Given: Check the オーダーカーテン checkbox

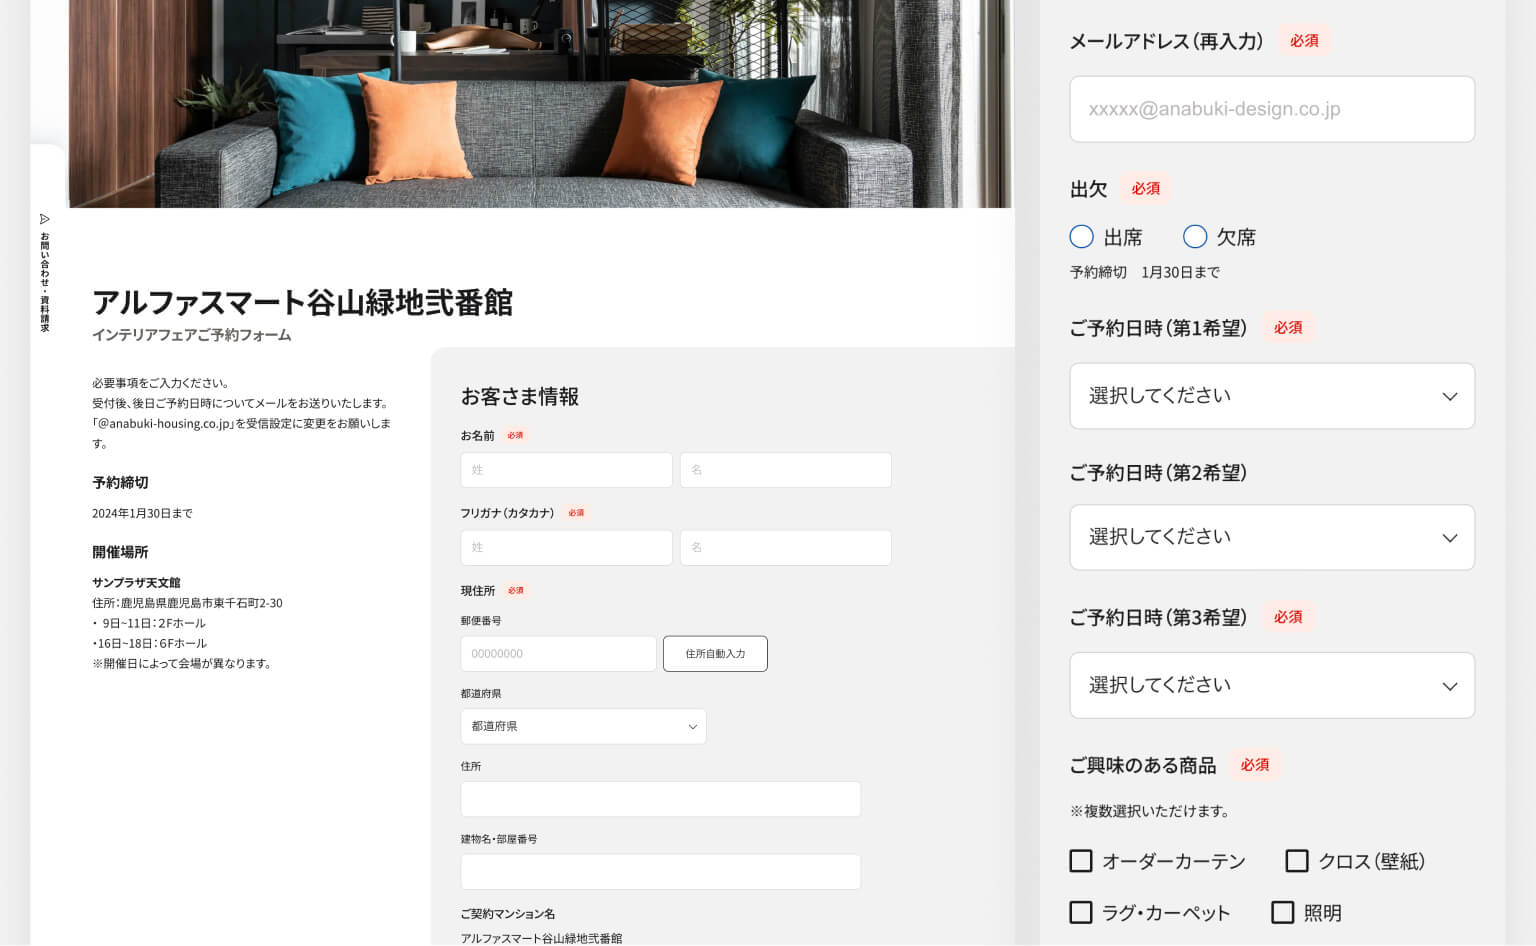Looking at the screenshot, I should [x=1081, y=861].
